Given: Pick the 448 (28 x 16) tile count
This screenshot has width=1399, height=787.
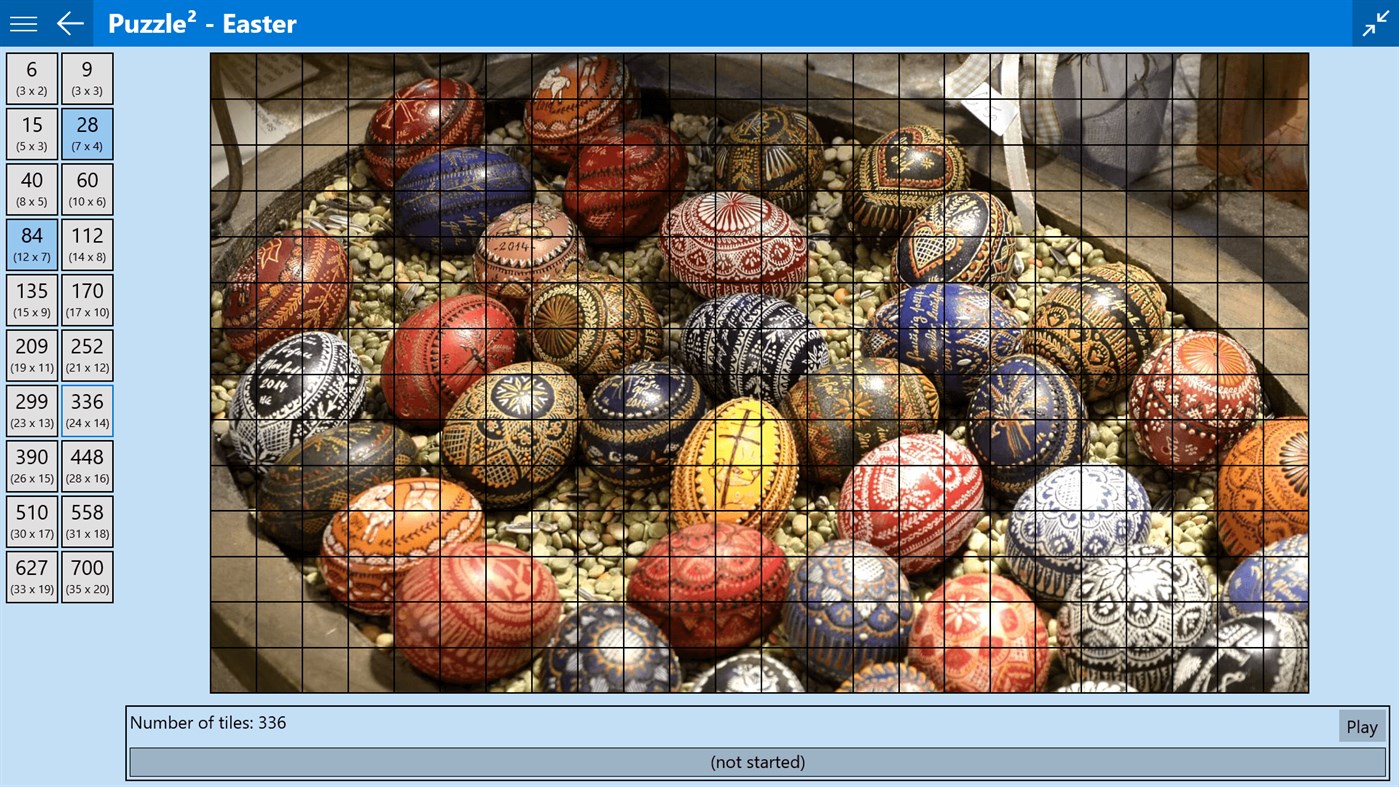Looking at the screenshot, I should click(x=87, y=464).
